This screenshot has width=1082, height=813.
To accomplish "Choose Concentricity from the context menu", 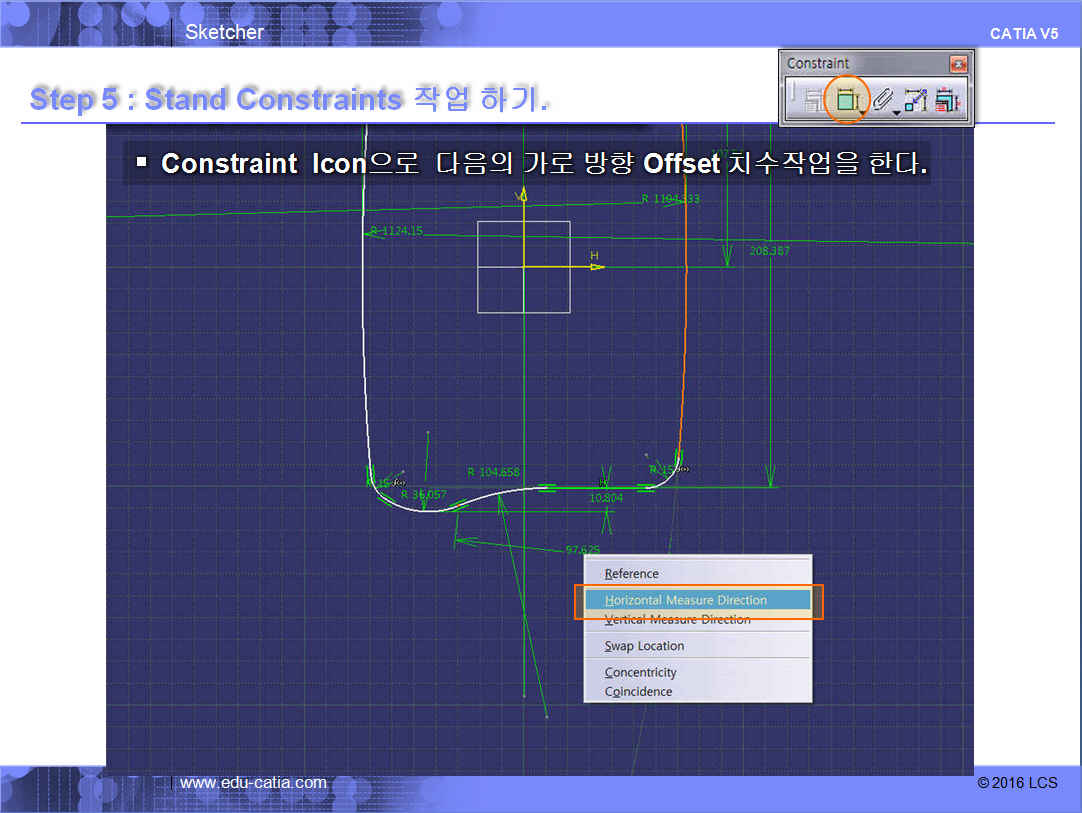I will tap(640, 673).
